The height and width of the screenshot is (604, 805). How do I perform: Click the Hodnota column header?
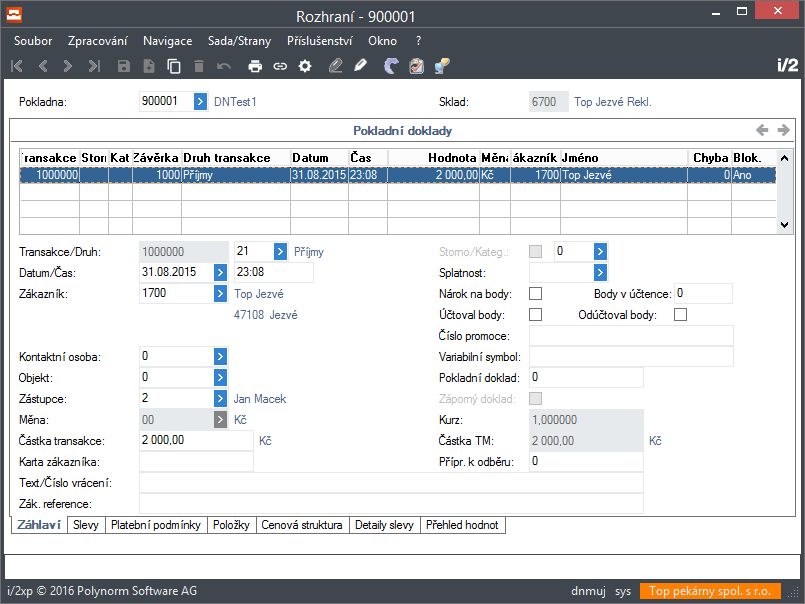(x=433, y=158)
